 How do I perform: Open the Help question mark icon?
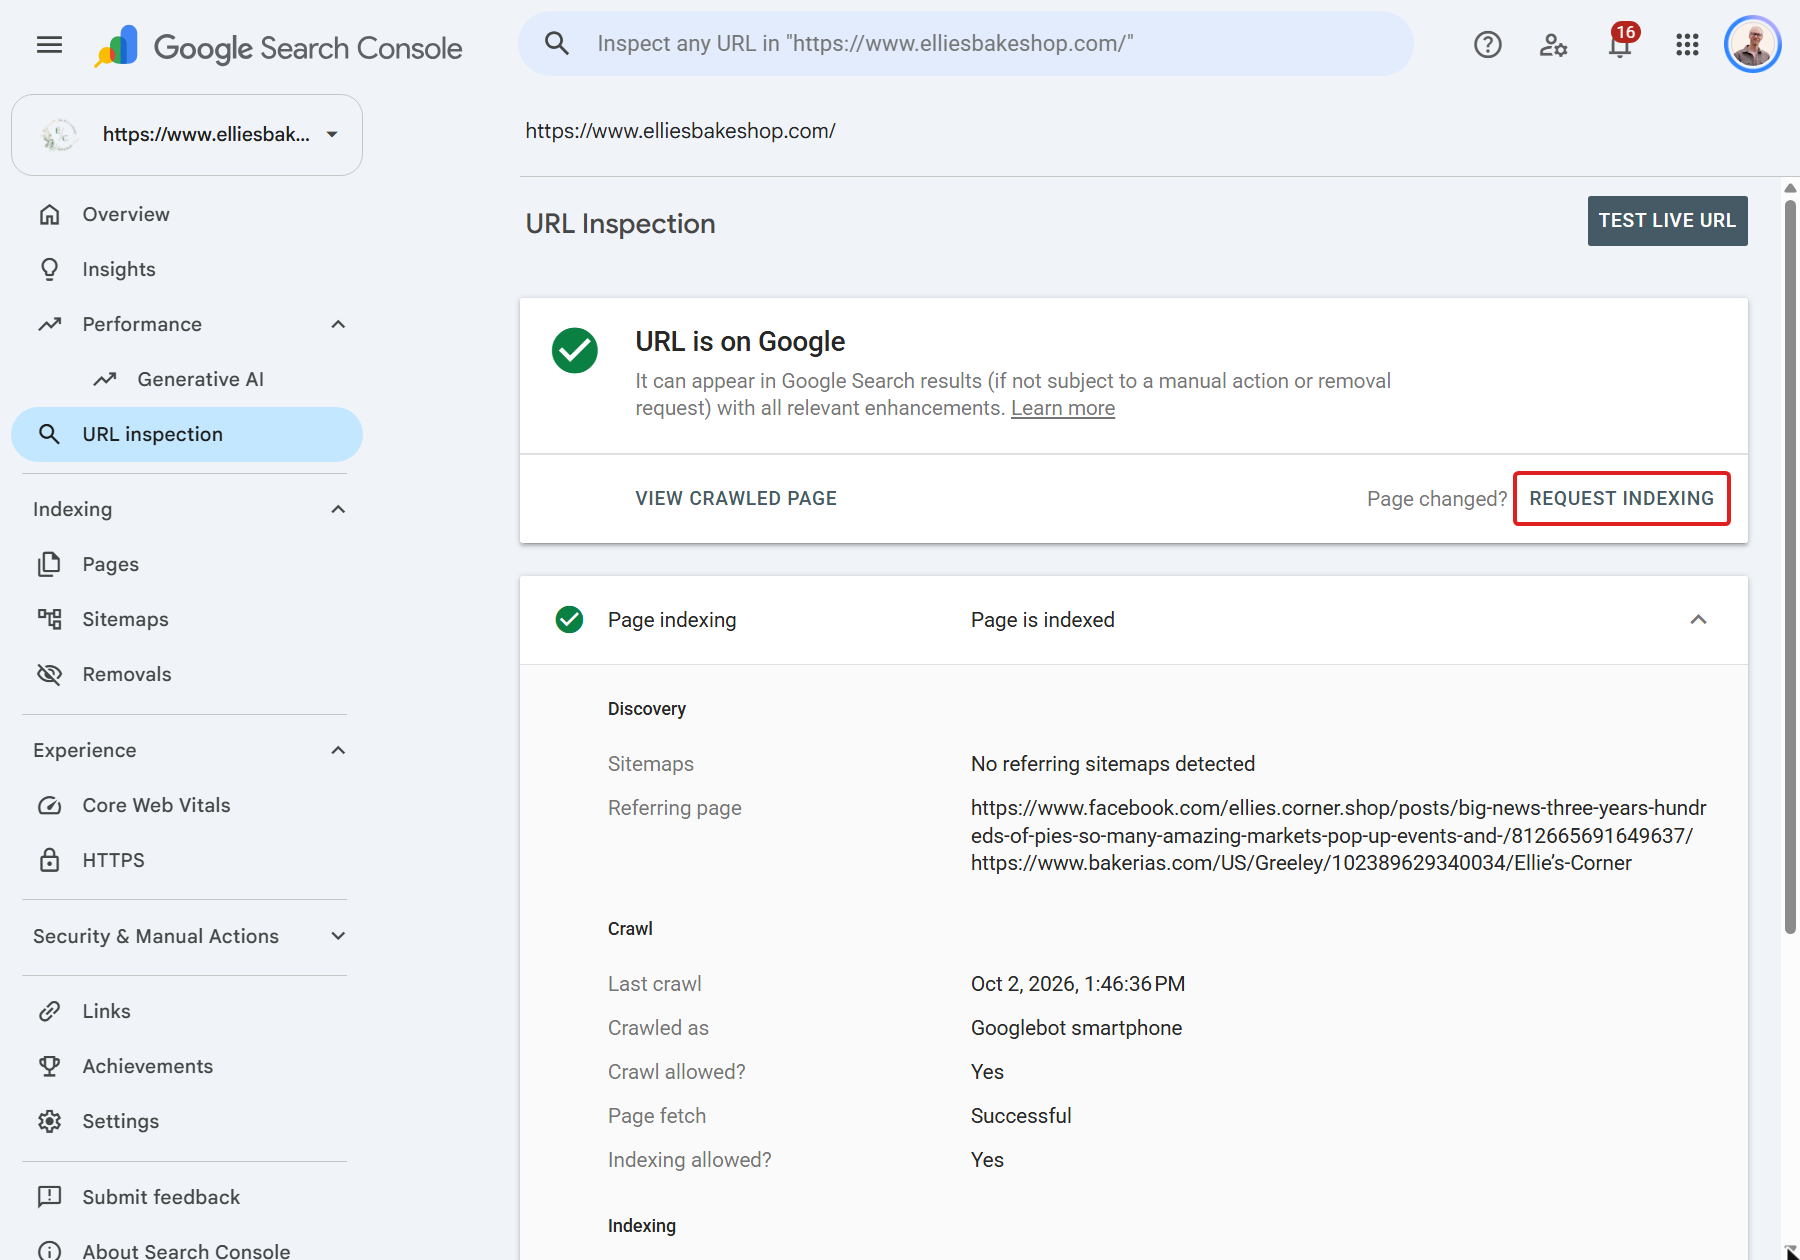coord(1488,44)
